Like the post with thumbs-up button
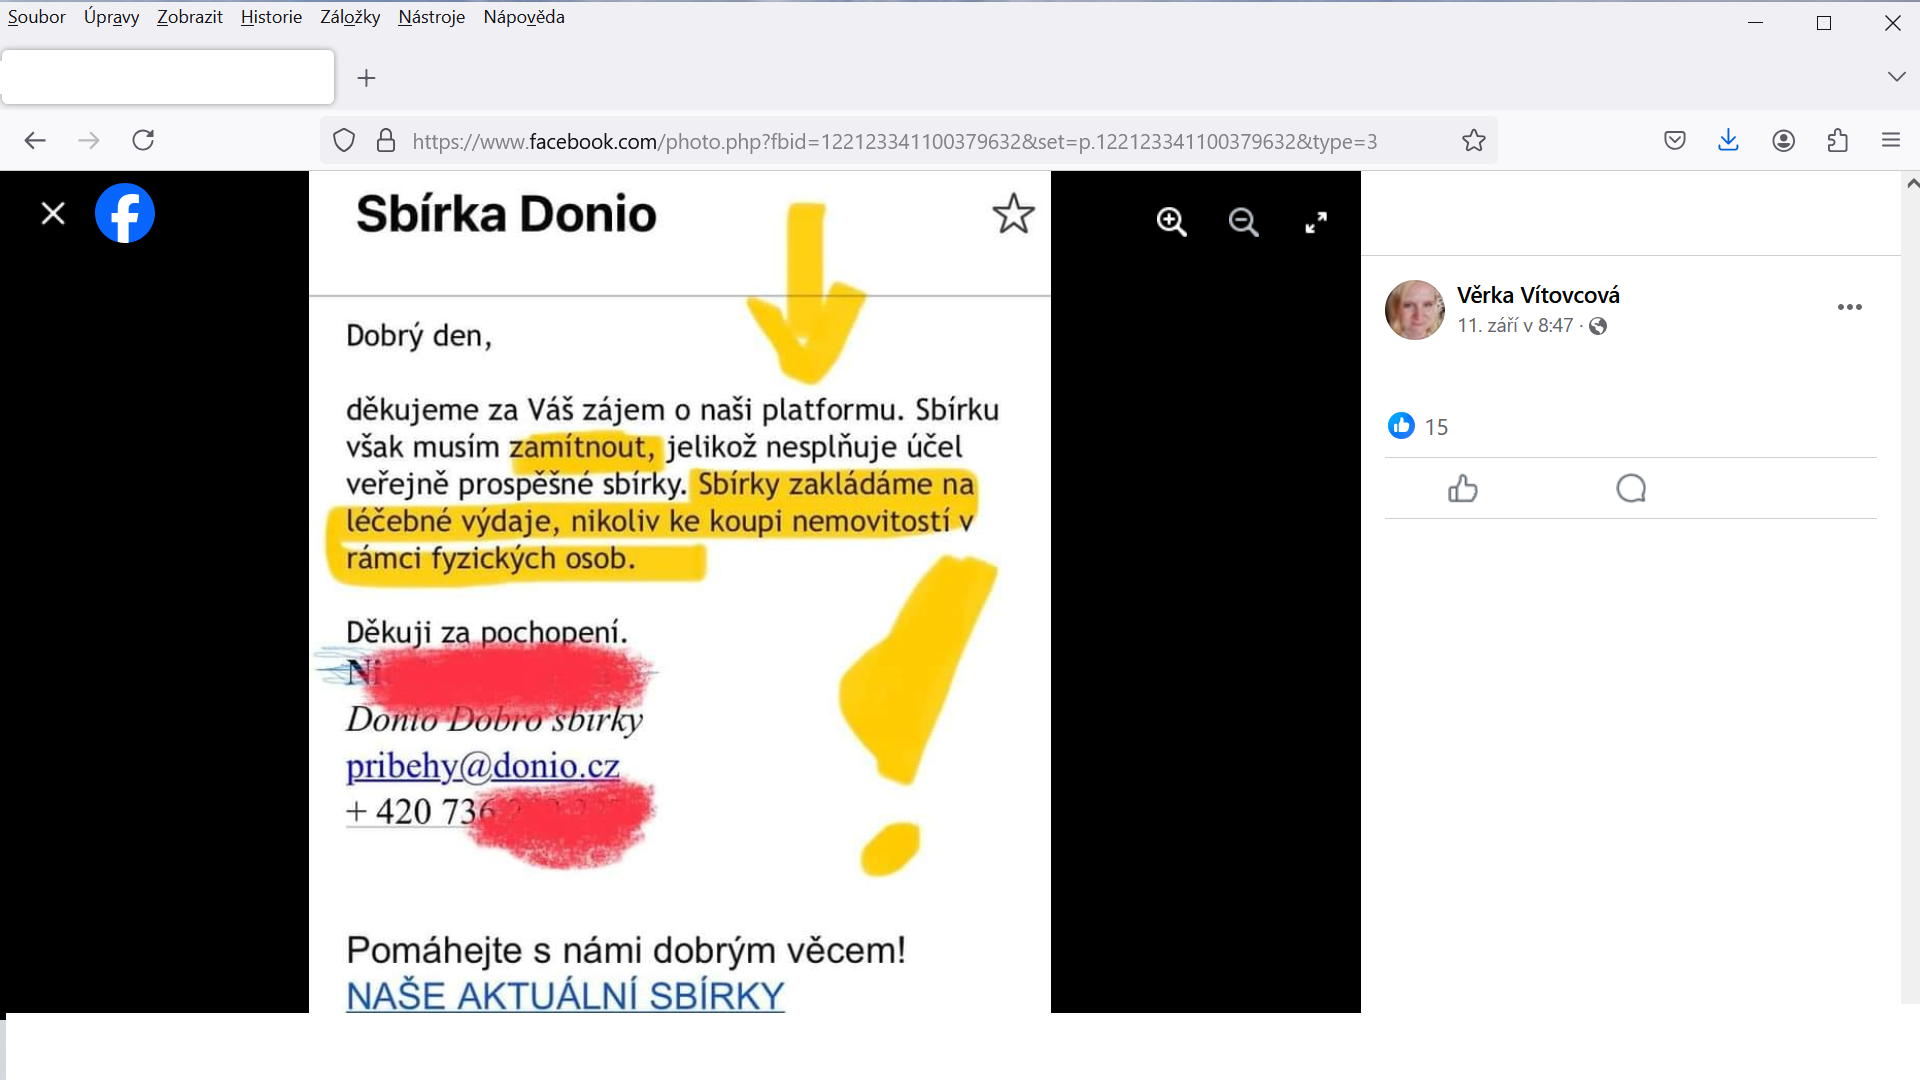The width and height of the screenshot is (1920, 1080). tap(1462, 488)
